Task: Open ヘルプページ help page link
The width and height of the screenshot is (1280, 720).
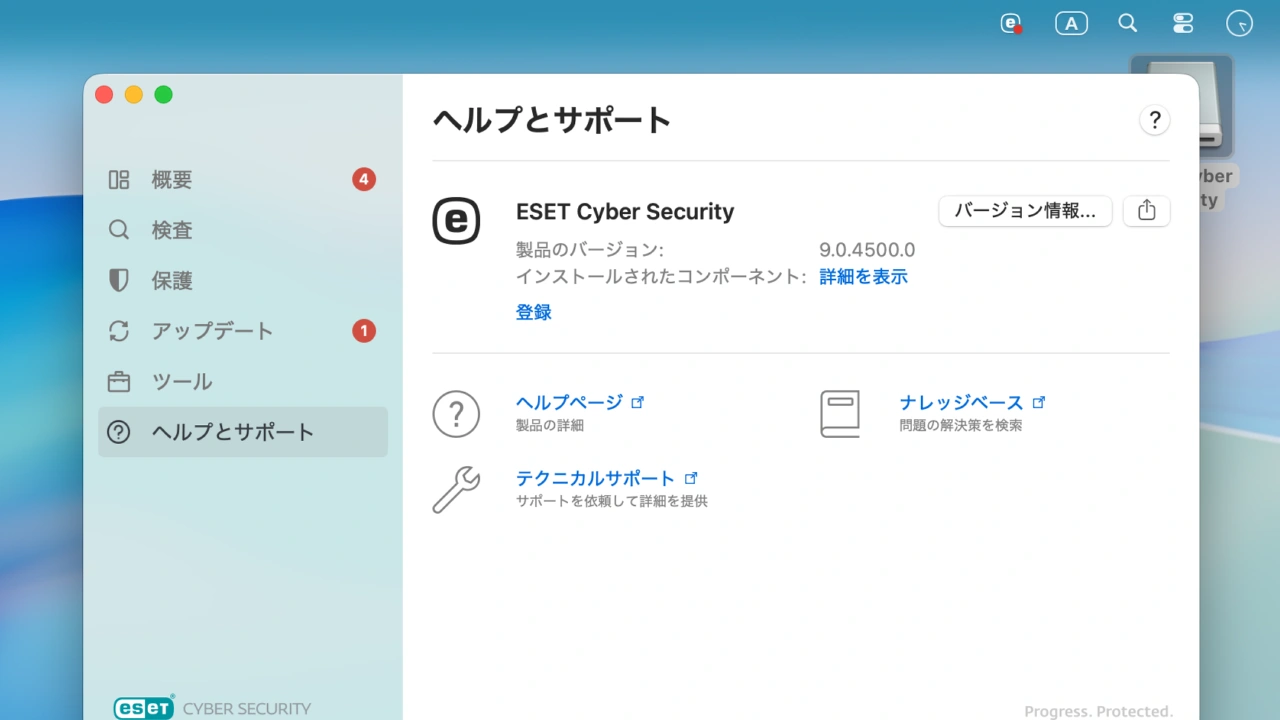Action: point(569,402)
